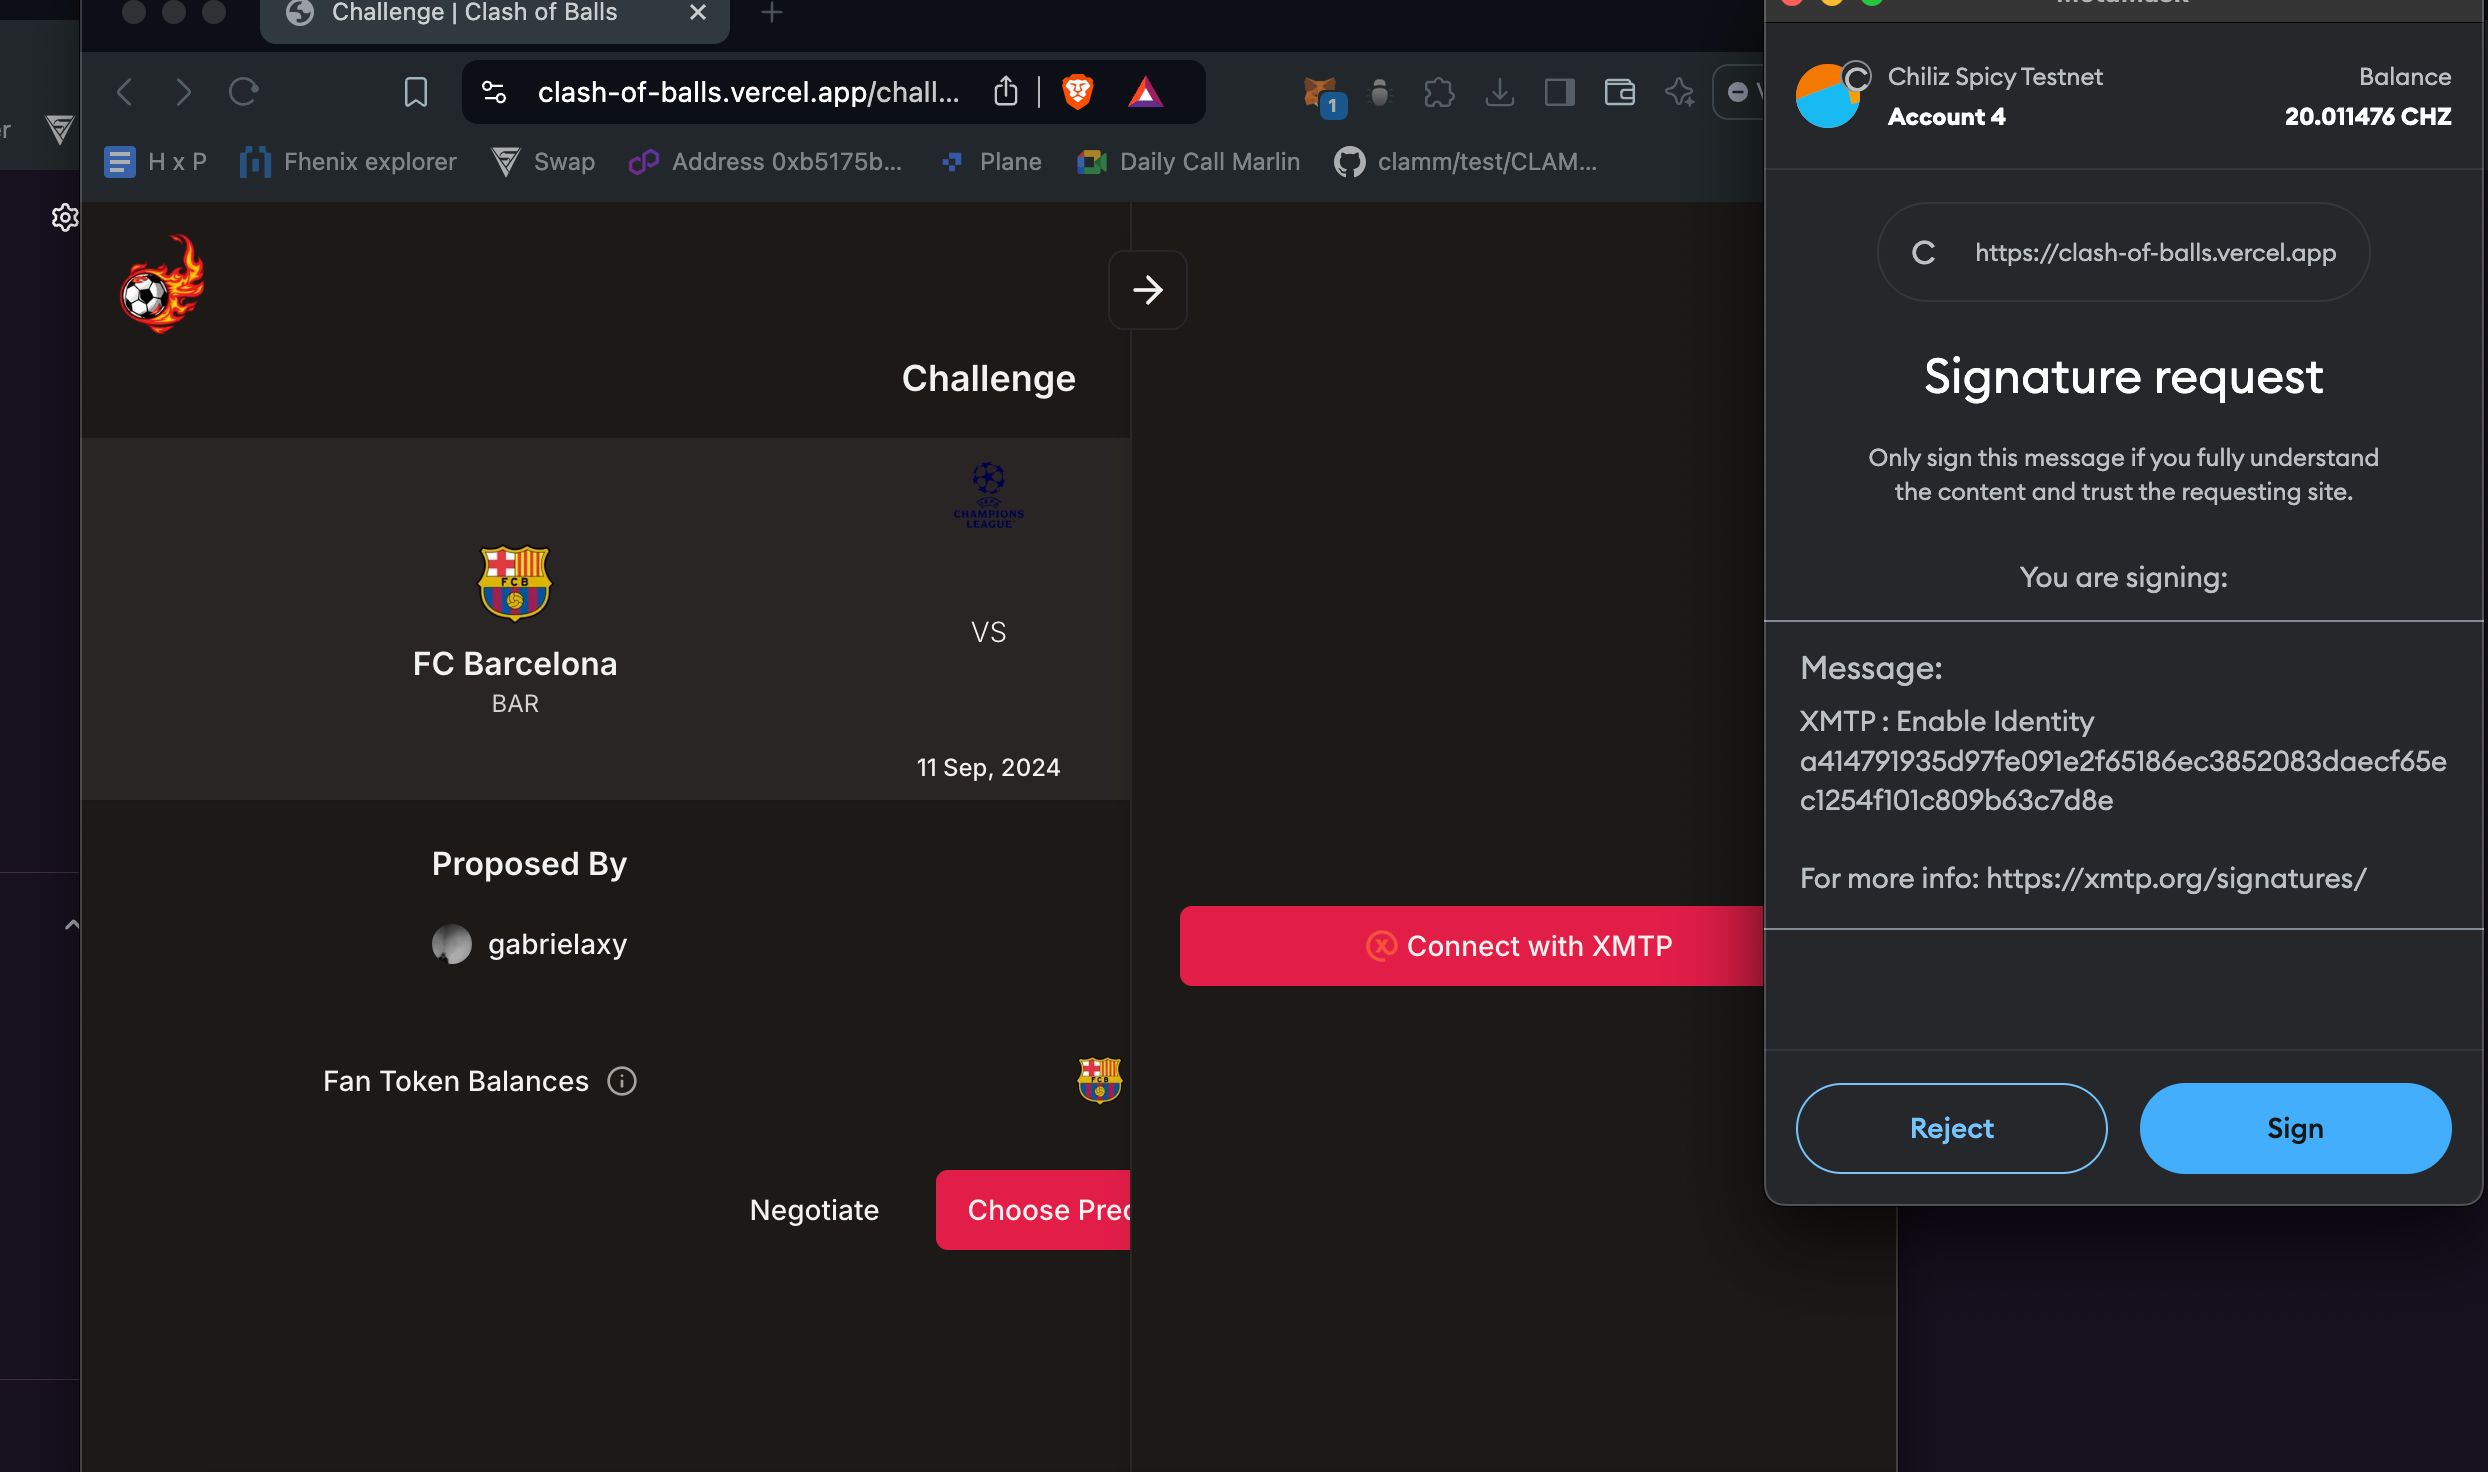This screenshot has height=1472, width=2488.
Task: Click the Negotiate button
Action: point(814,1210)
